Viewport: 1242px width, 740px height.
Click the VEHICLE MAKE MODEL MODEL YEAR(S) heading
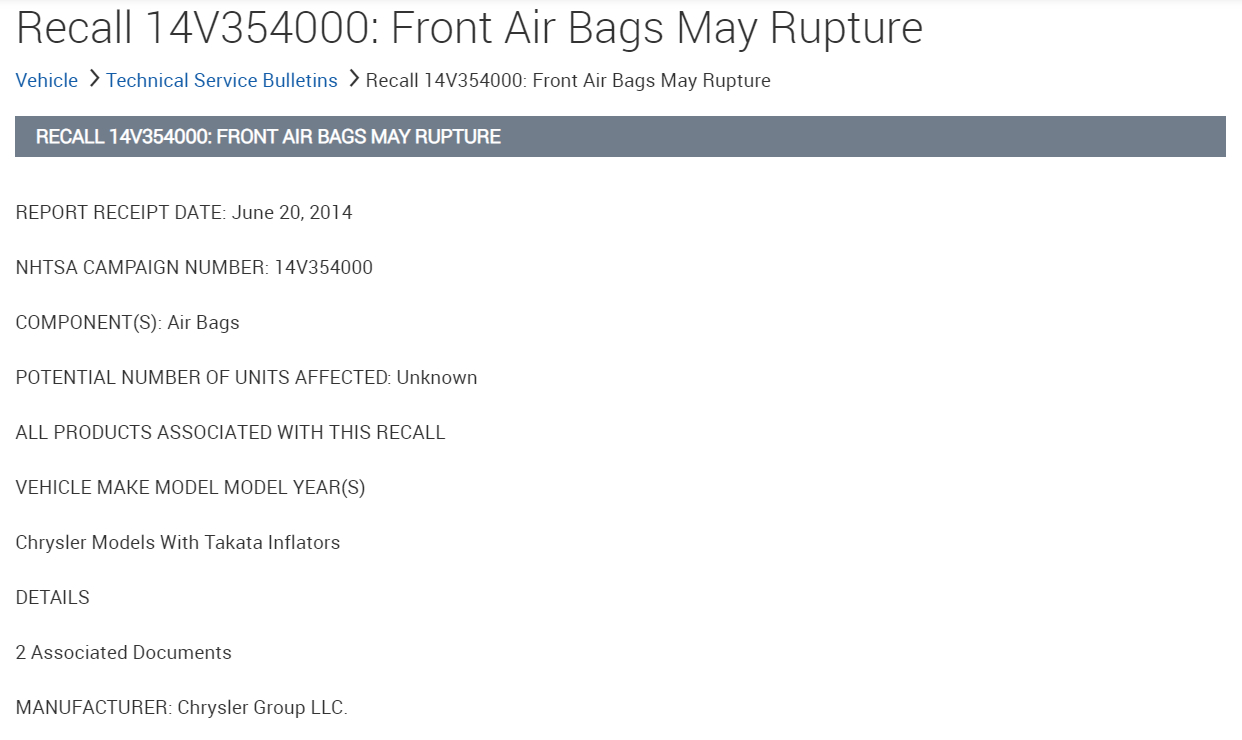click(190, 488)
